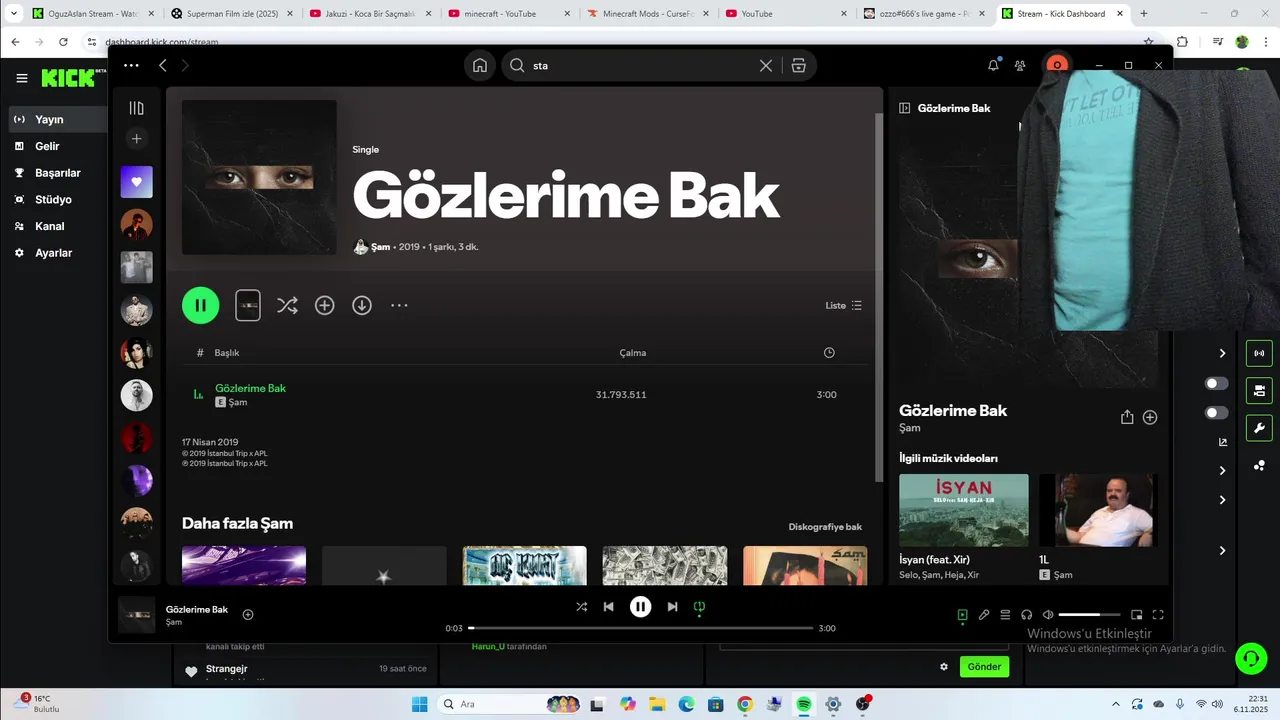Open the miniplayer

click(x=1137, y=615)
